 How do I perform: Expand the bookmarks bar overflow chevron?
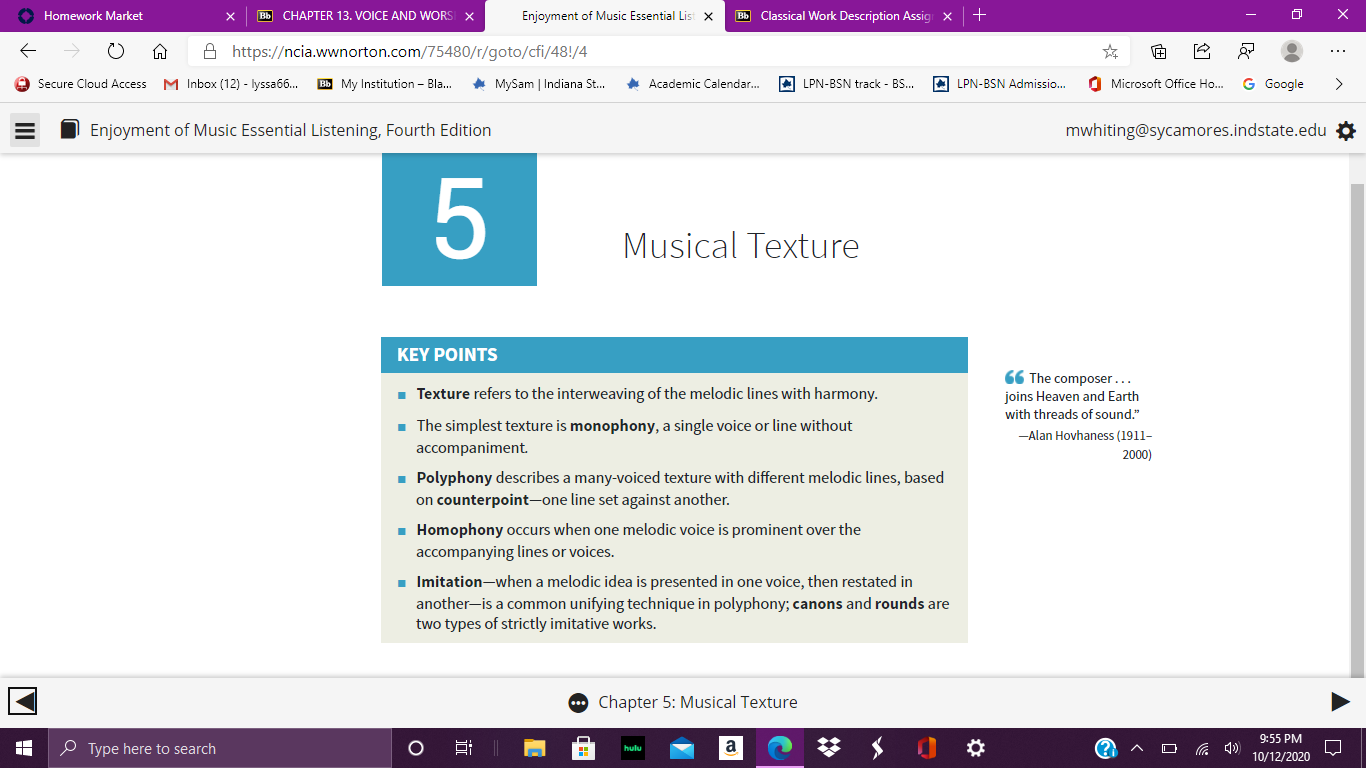click(x=1339, y=84)
